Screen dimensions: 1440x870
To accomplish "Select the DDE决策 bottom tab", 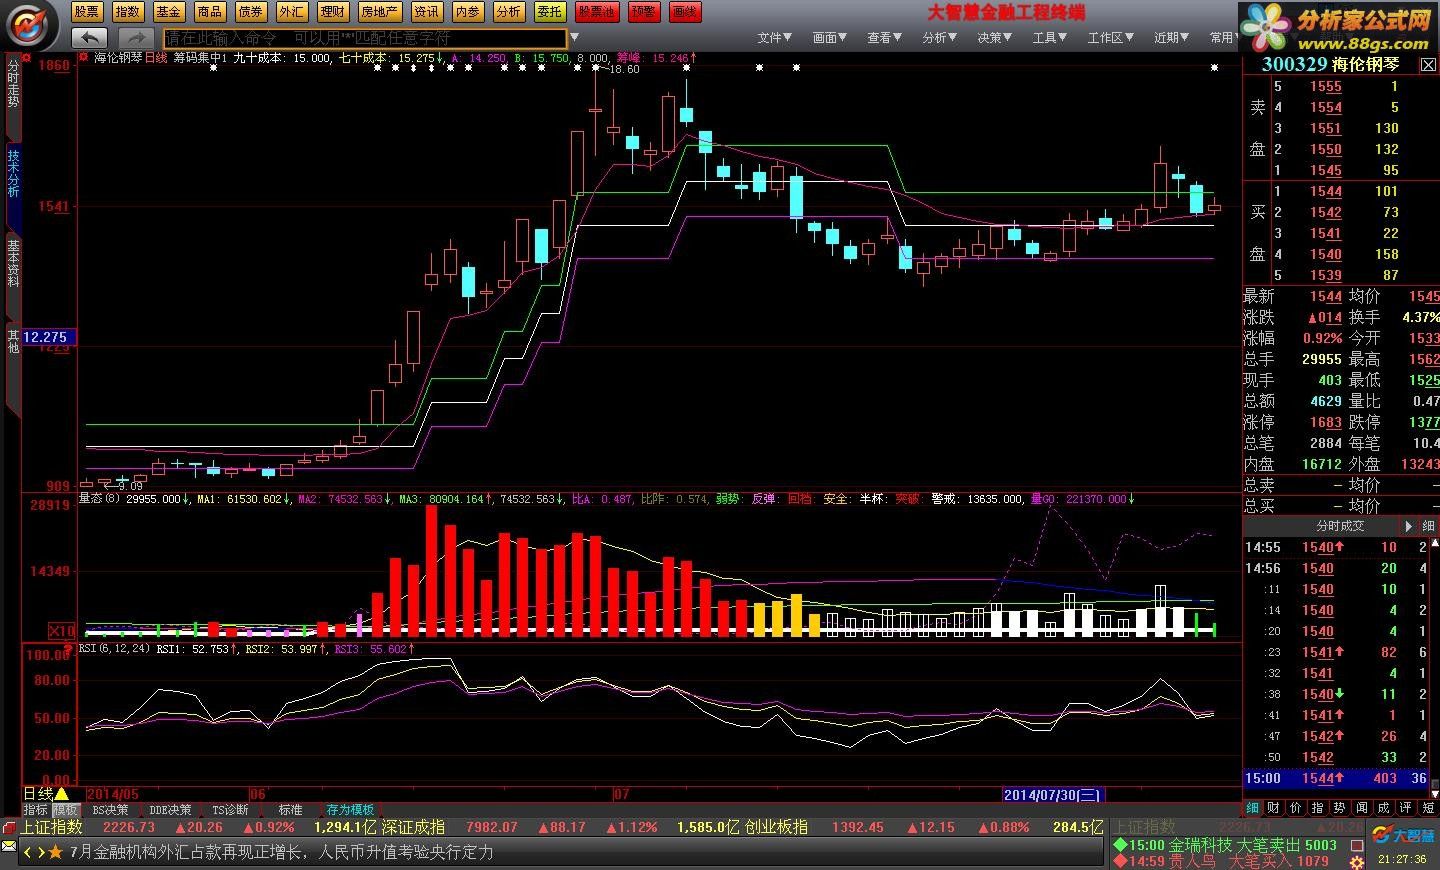I will click(x=170, y=810).
